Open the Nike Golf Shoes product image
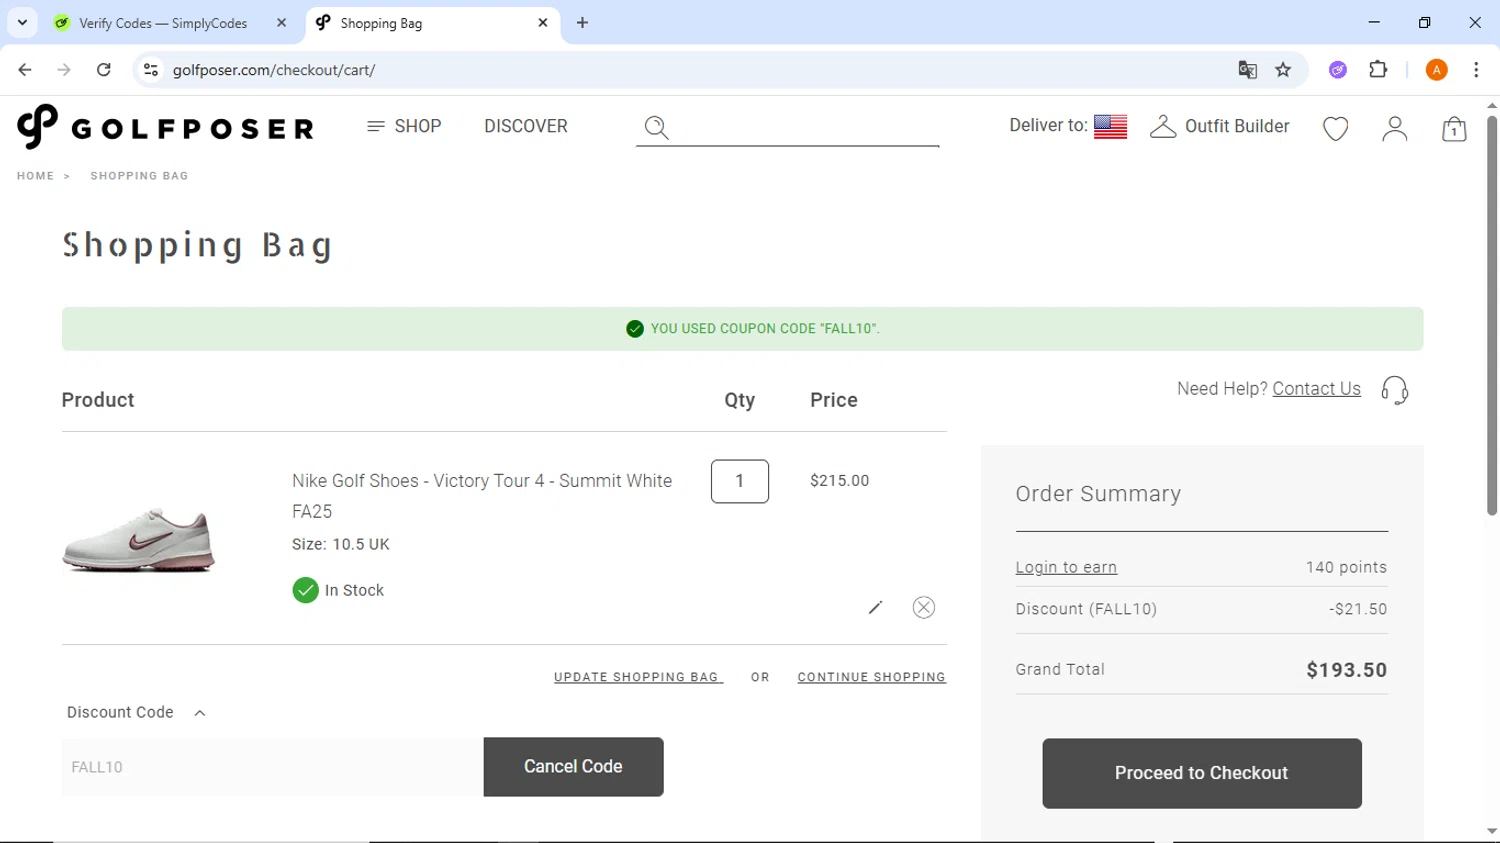Viewport: 1500px width, 843px height. click(x=139, y=540)
